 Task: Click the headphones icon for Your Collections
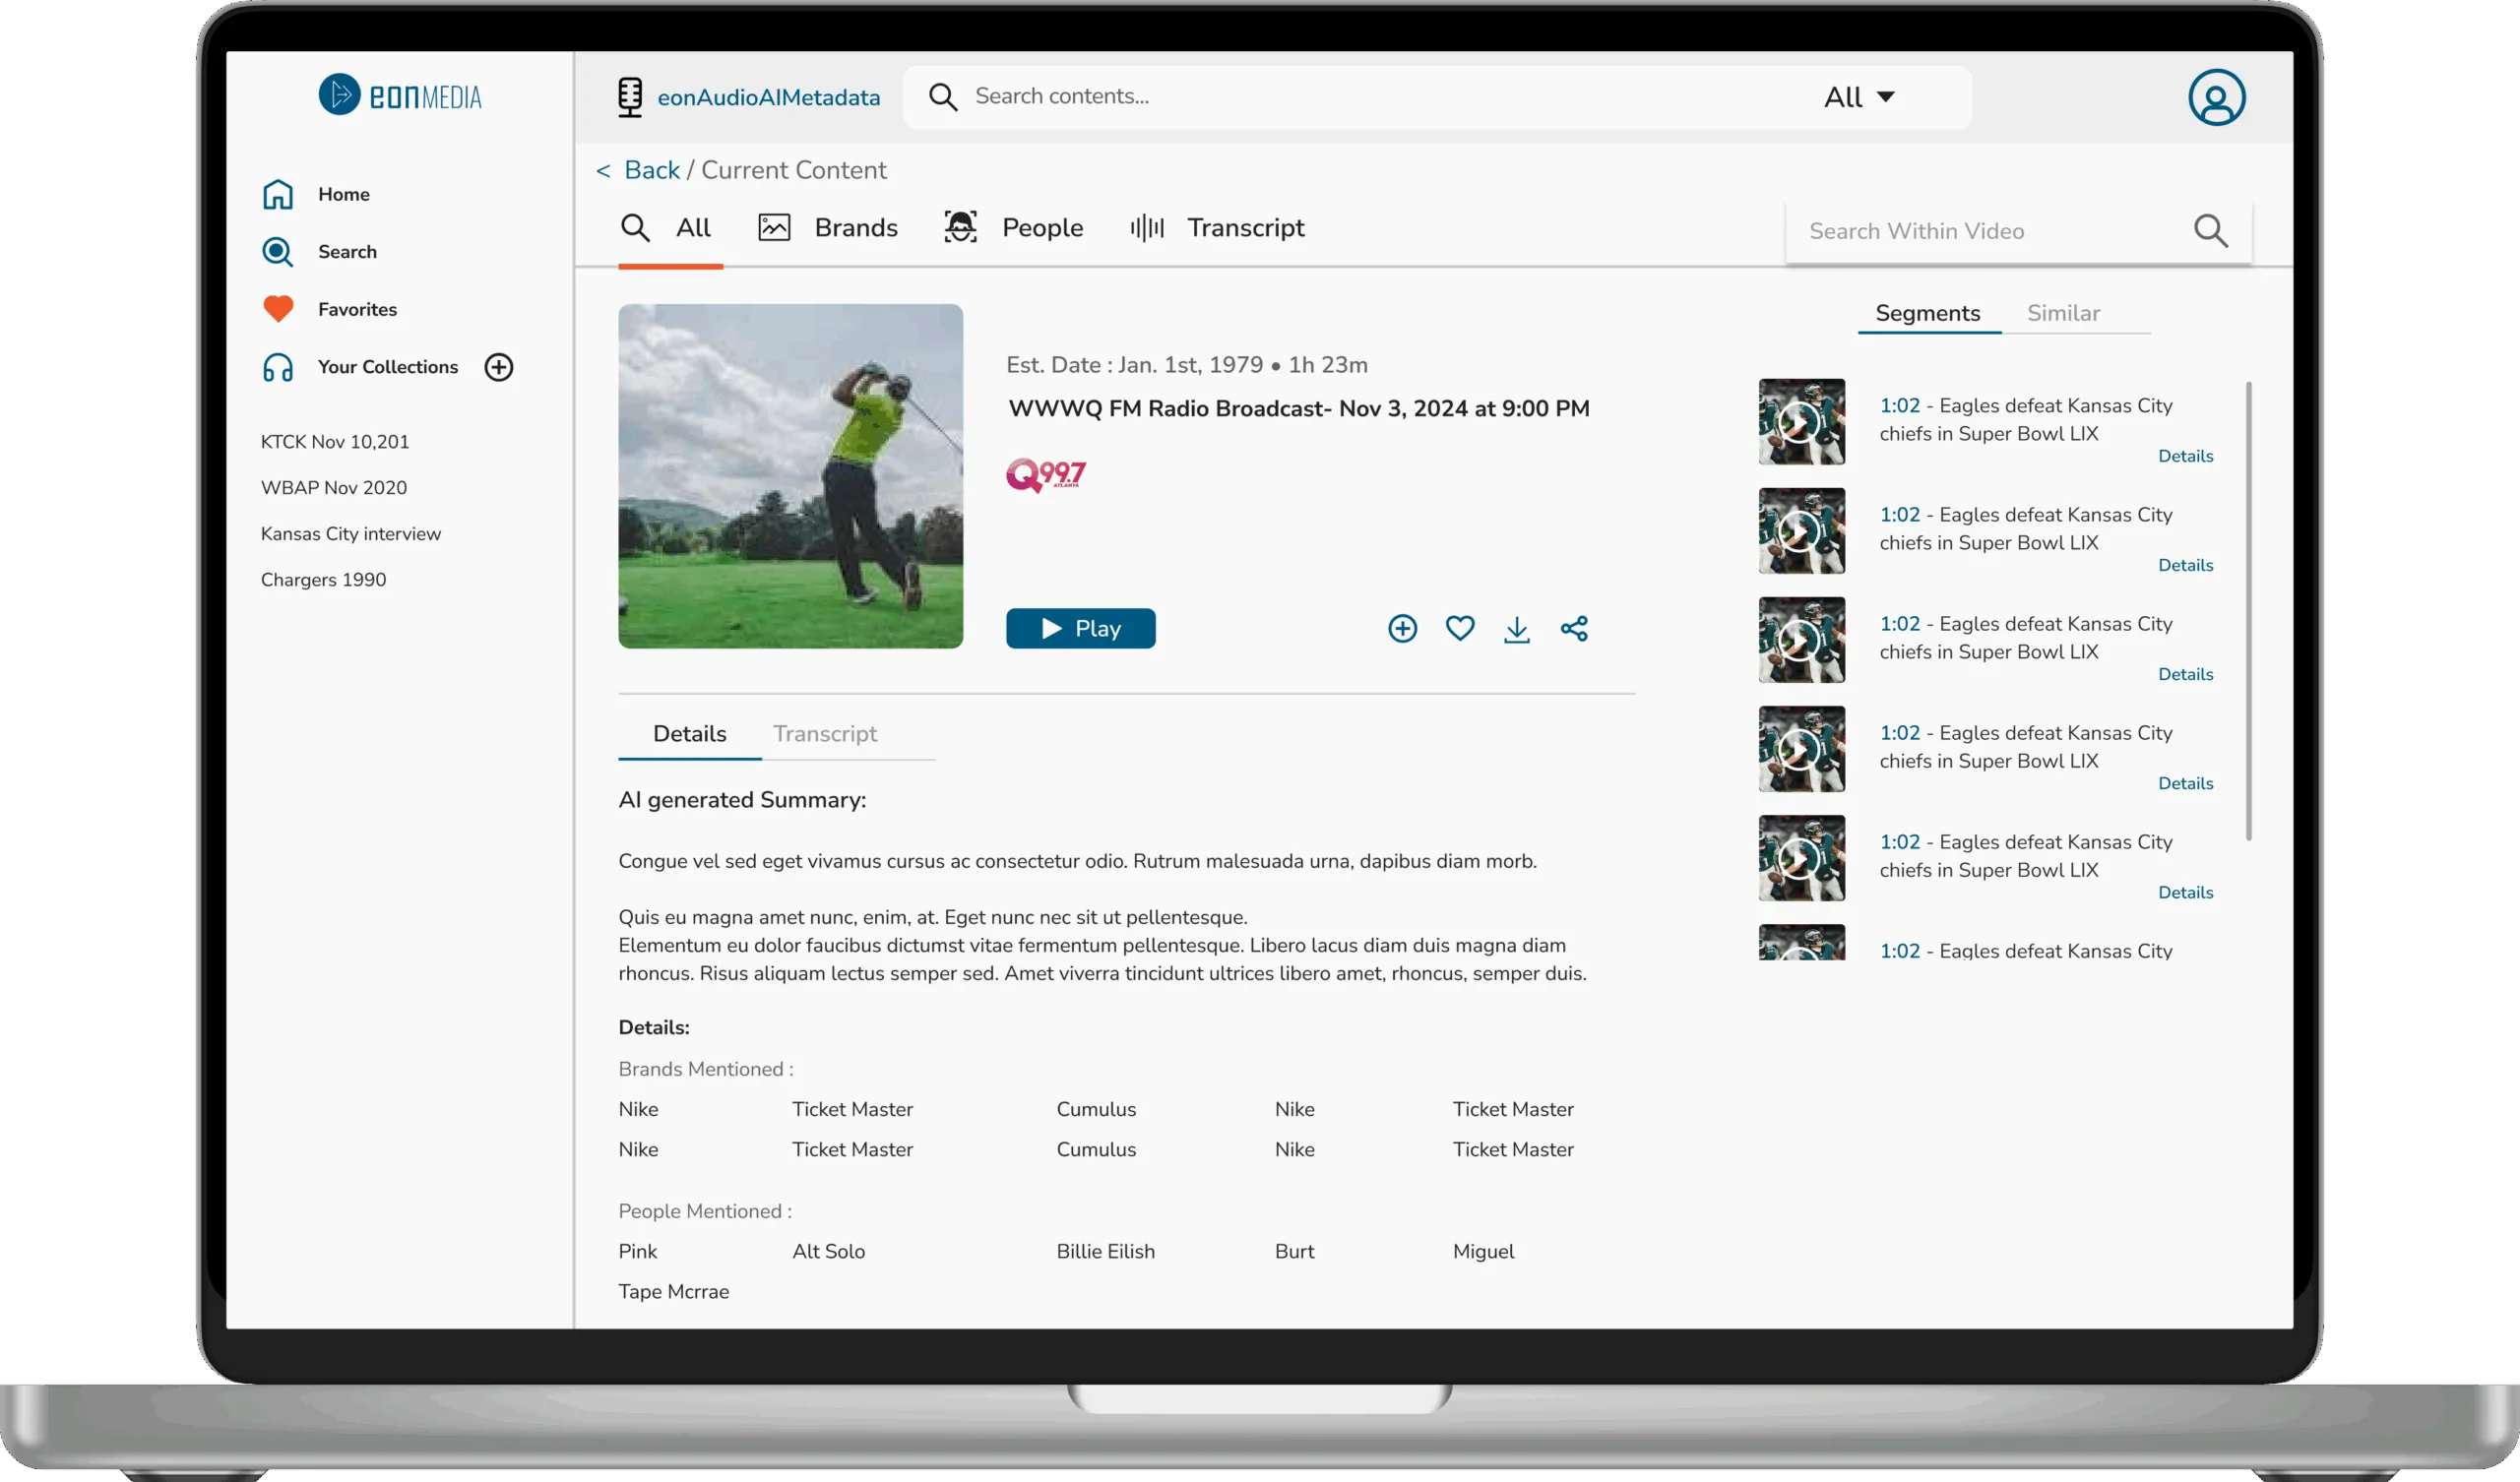click(x=278, y=367)
